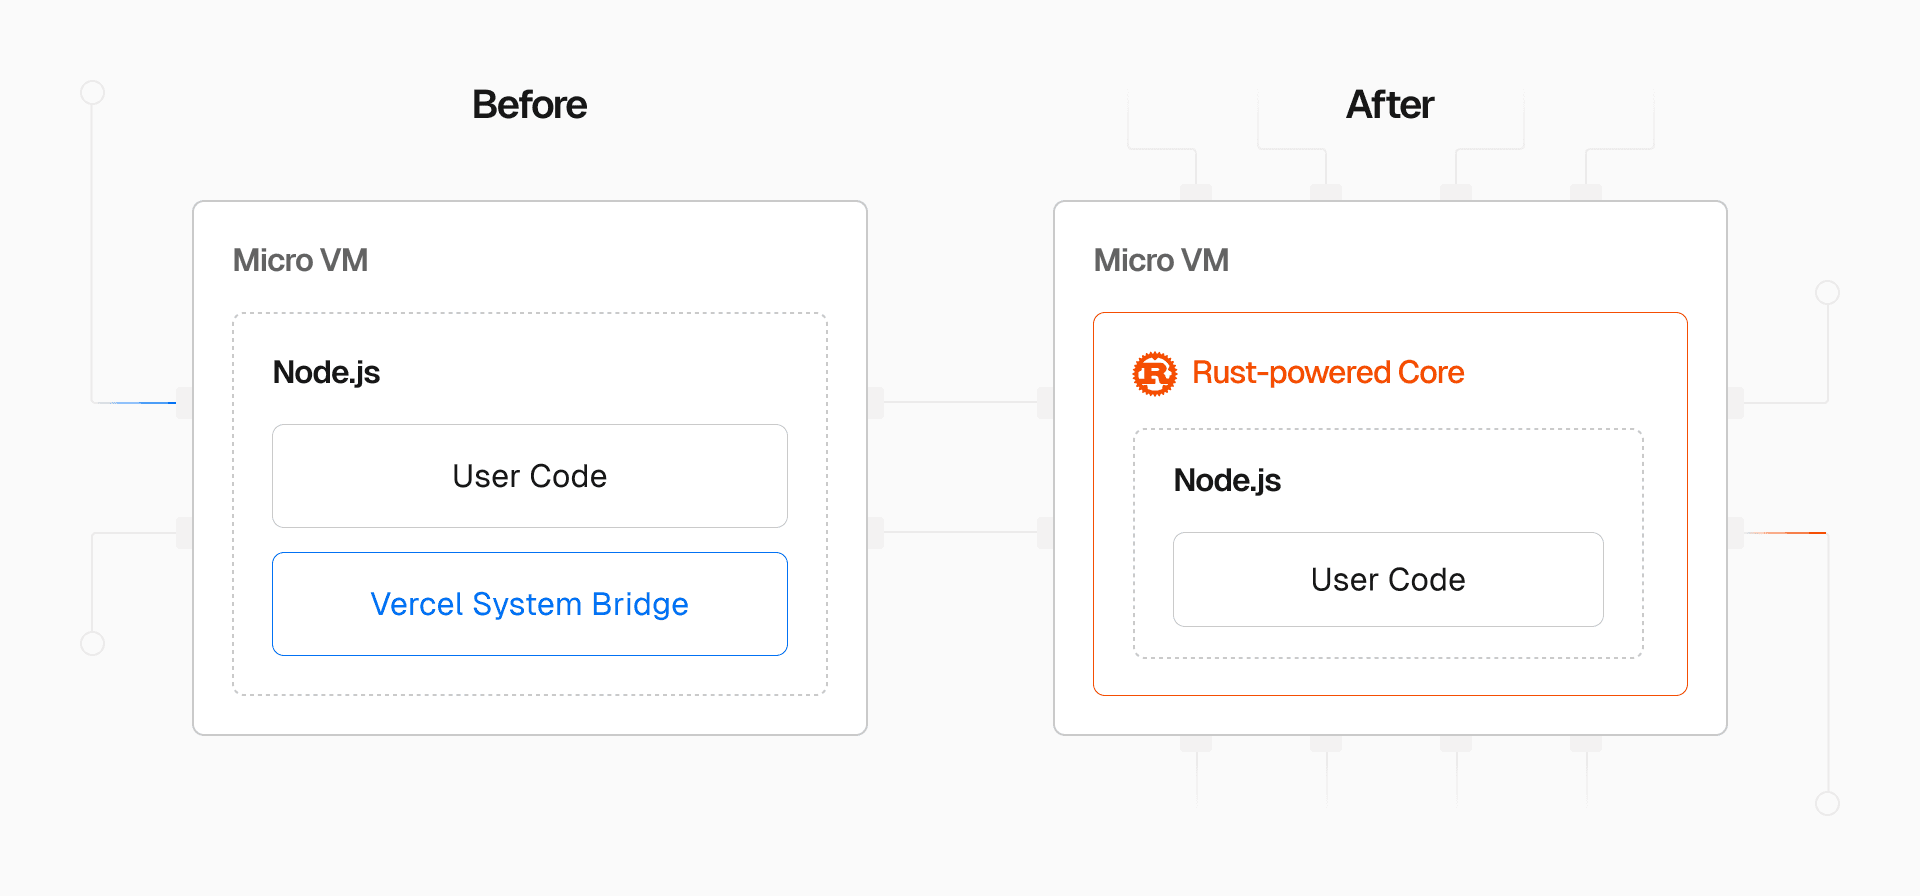This screenshot has height=896, width=1920.
Task: Click Node.js label inside Rust-powered Core
Action: [x=1227, y=481]
